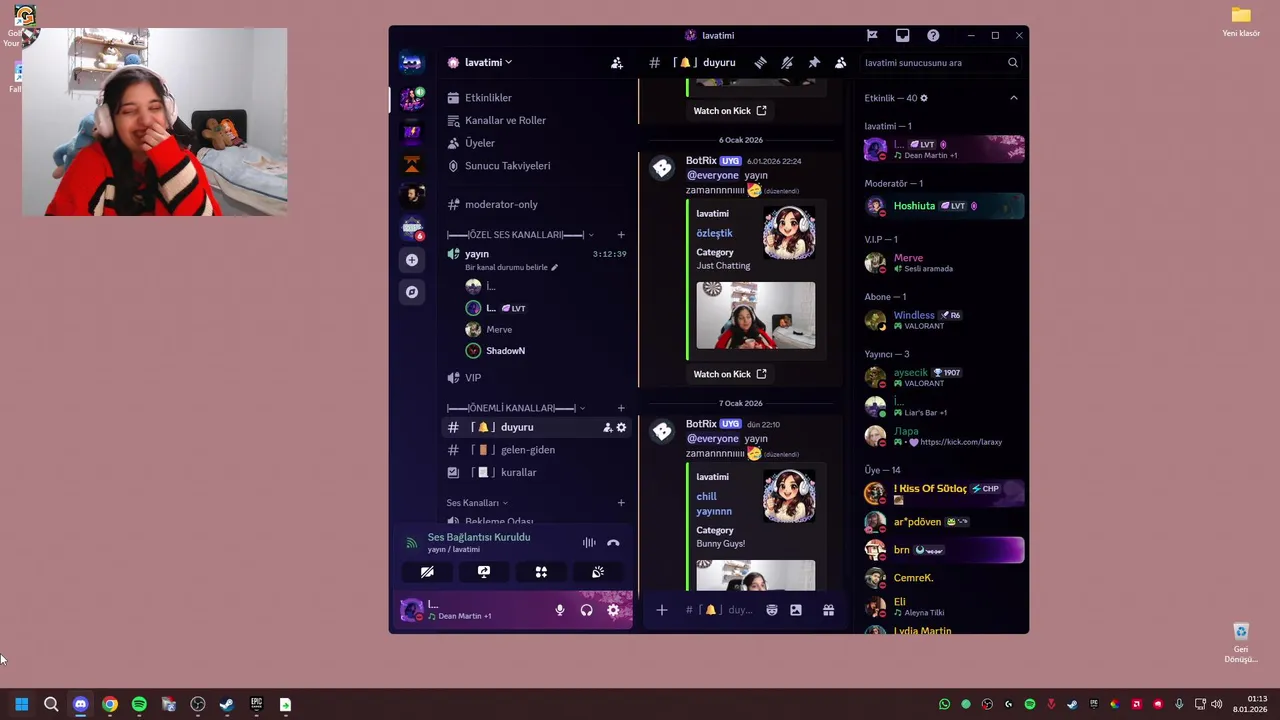
Task: Open Spotify from Windows taskbar
Action: (139, 705)
